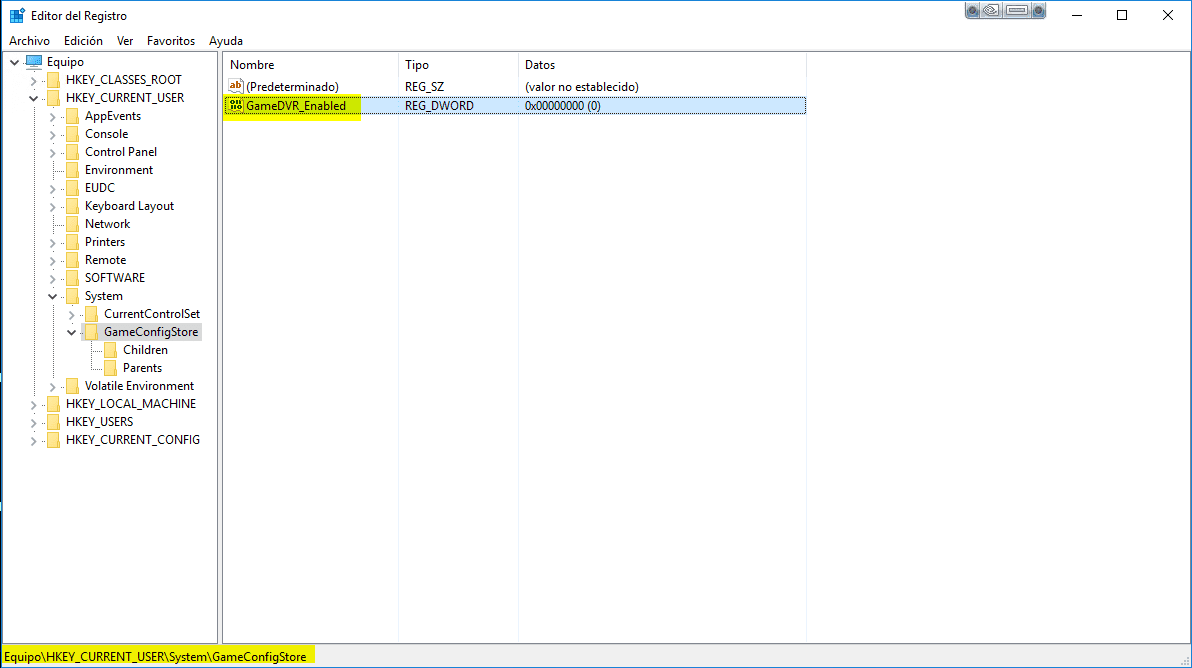Click the (Predeterminado) string value icon

(x=236, y=87)
